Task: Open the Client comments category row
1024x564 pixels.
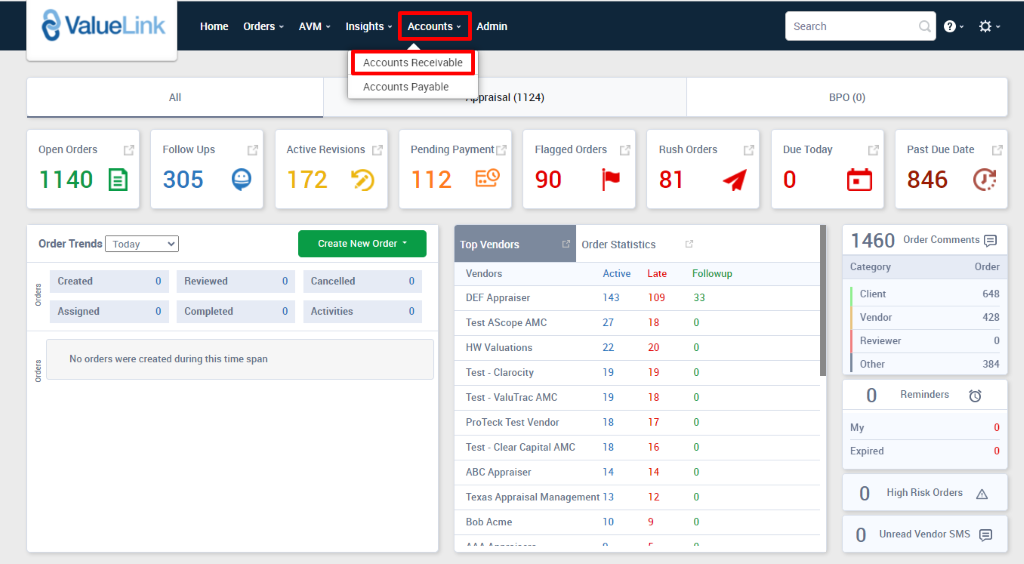Action: pos(925,294)
